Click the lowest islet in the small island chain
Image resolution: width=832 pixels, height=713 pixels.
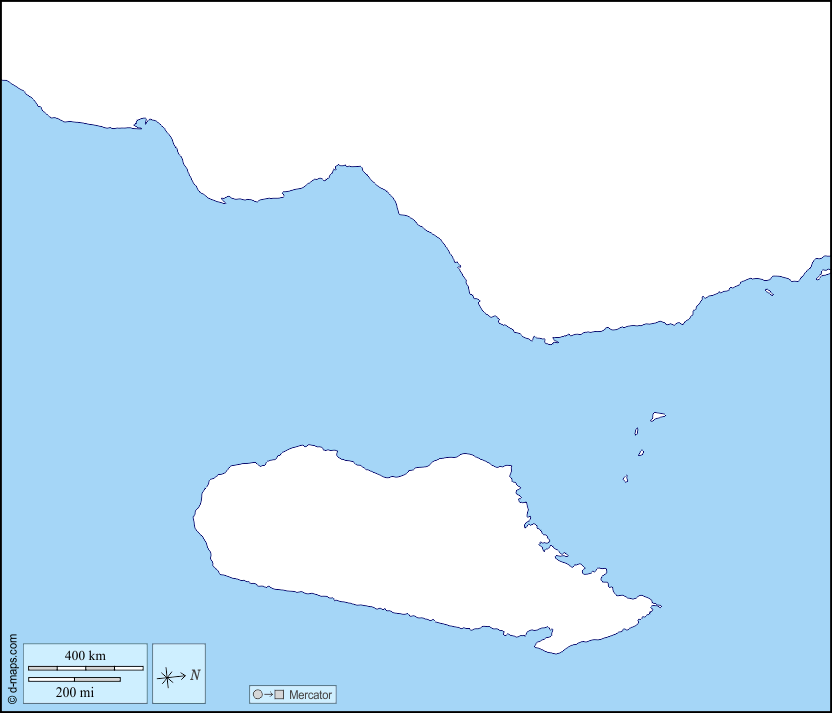pos(626,479)
